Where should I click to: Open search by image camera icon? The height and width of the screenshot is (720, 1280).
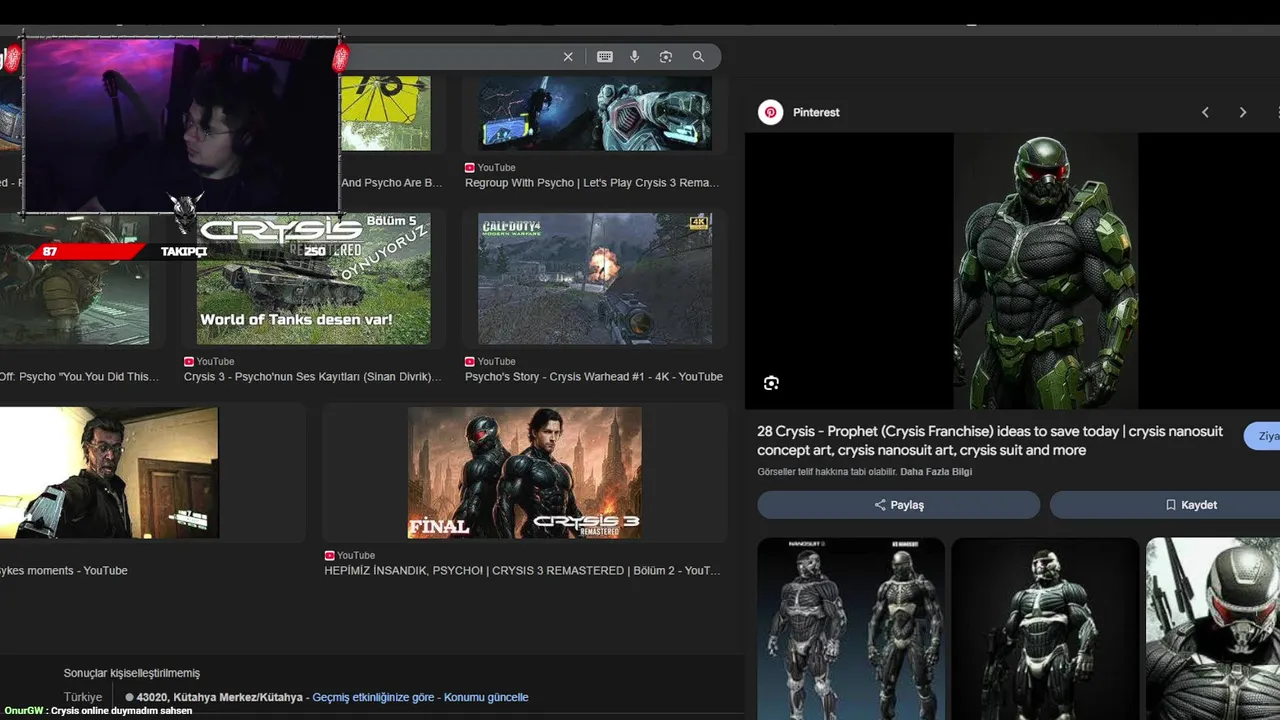666,57
